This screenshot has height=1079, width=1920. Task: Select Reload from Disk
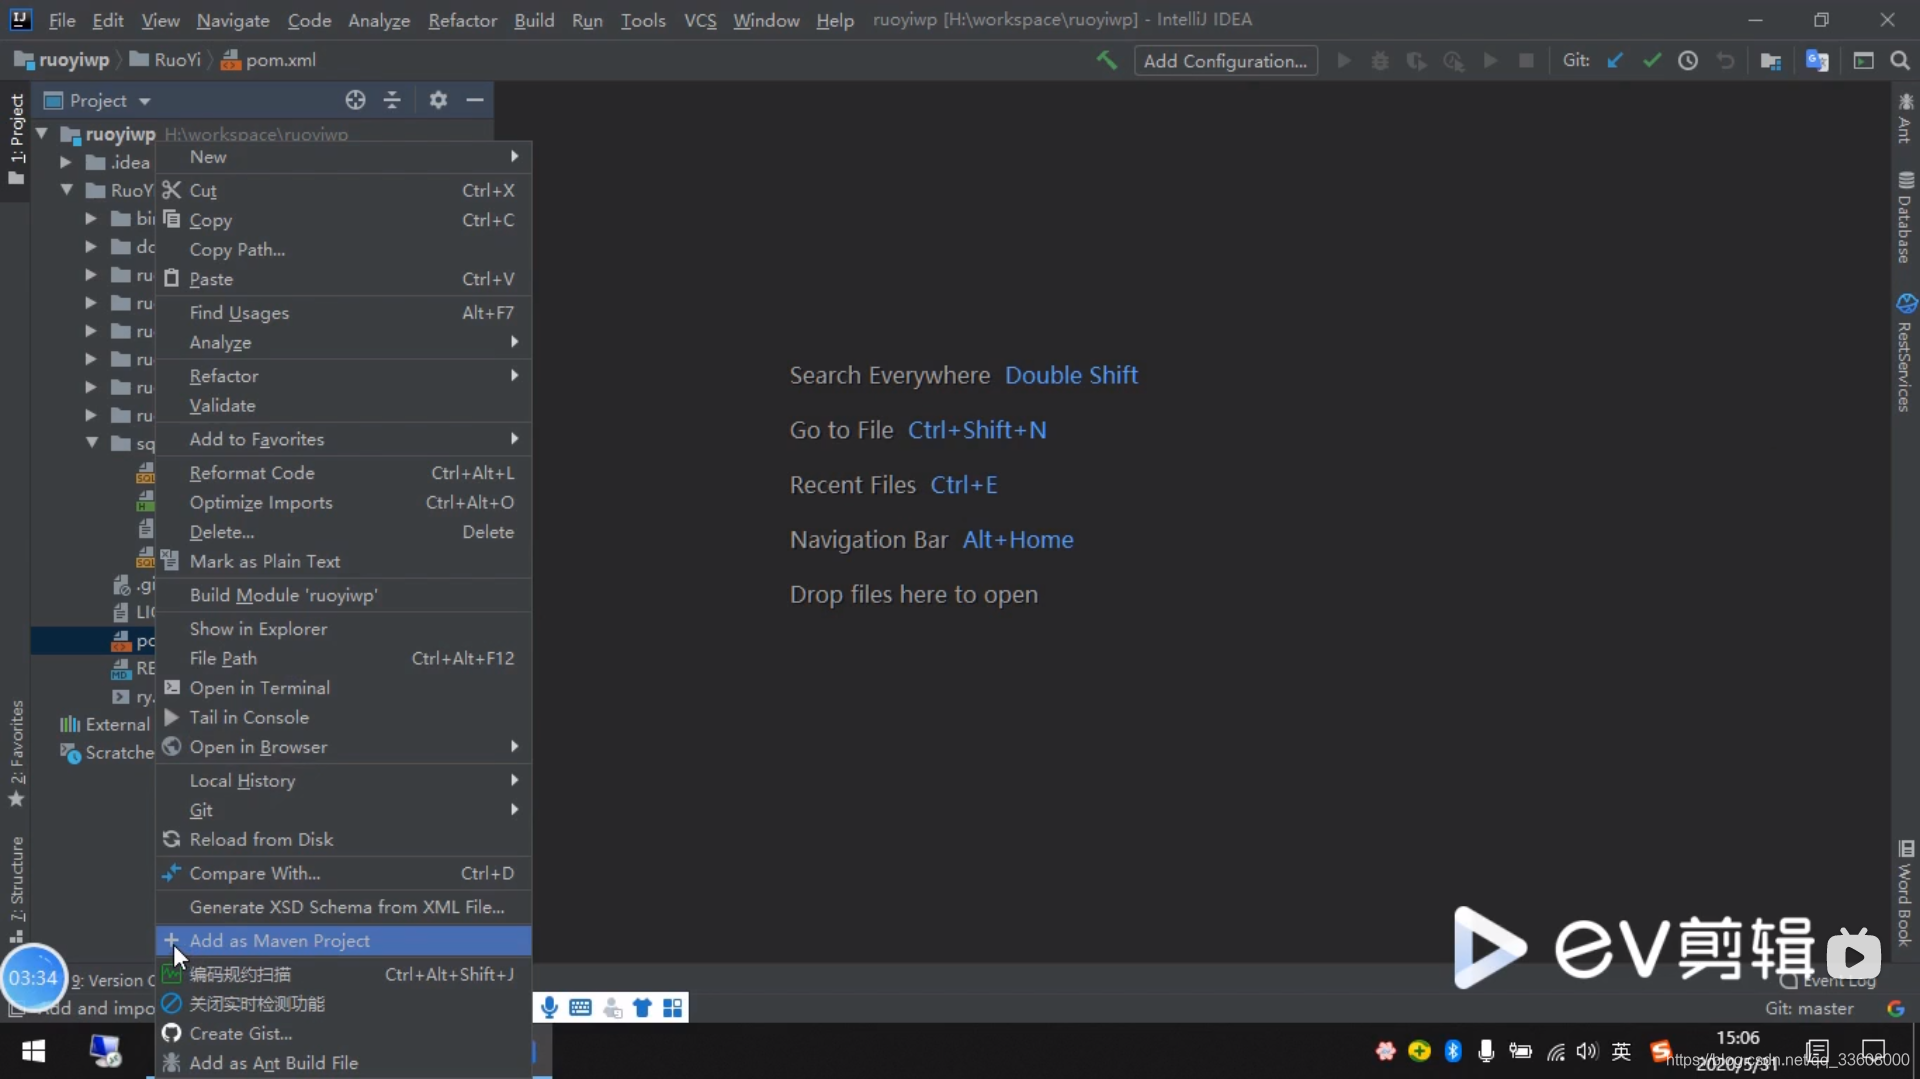[344, 839]
